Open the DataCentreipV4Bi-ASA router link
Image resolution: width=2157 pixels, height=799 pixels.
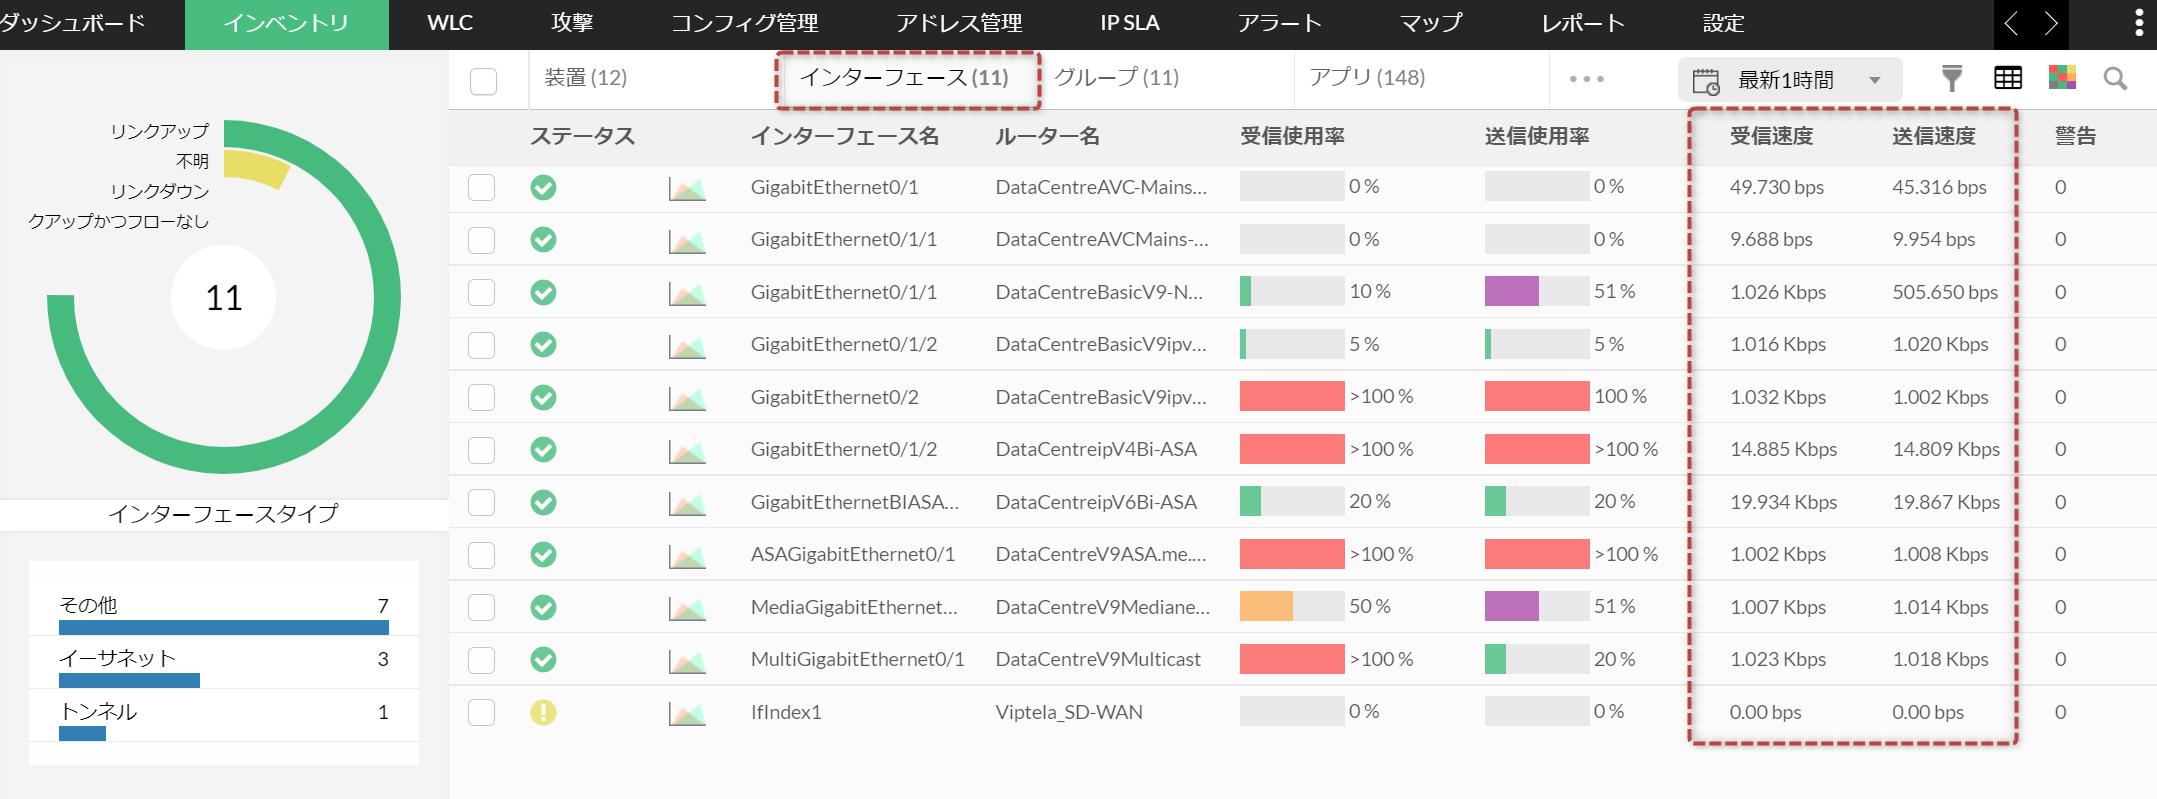[1096, 450]
